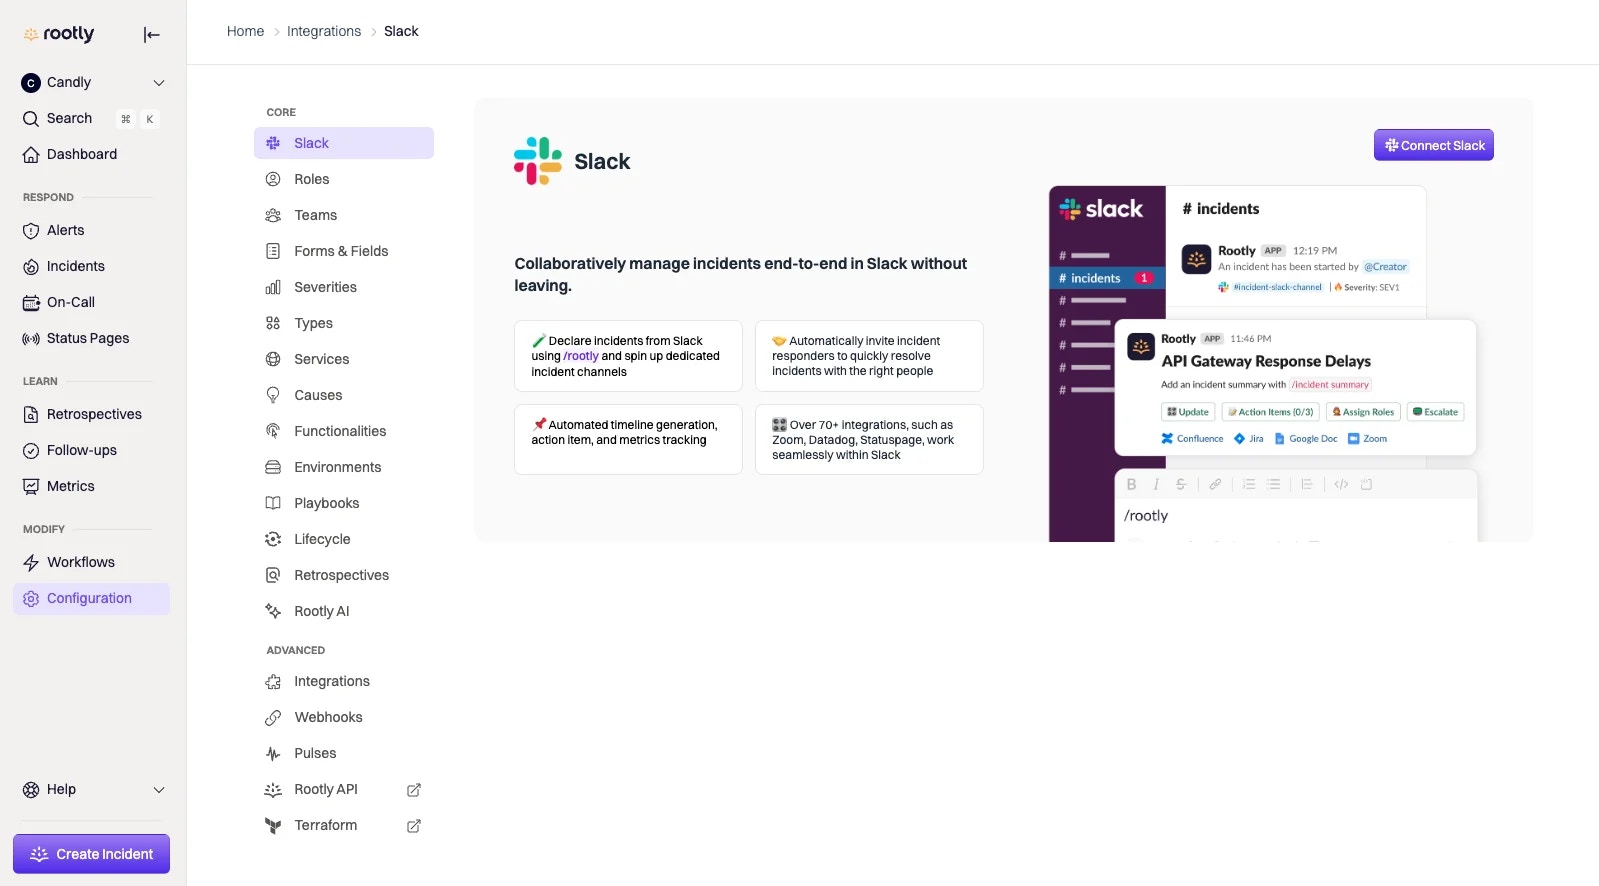Click the Configuration gear icon
This screenshot has width=1599, height=886.
coord(31,599)
